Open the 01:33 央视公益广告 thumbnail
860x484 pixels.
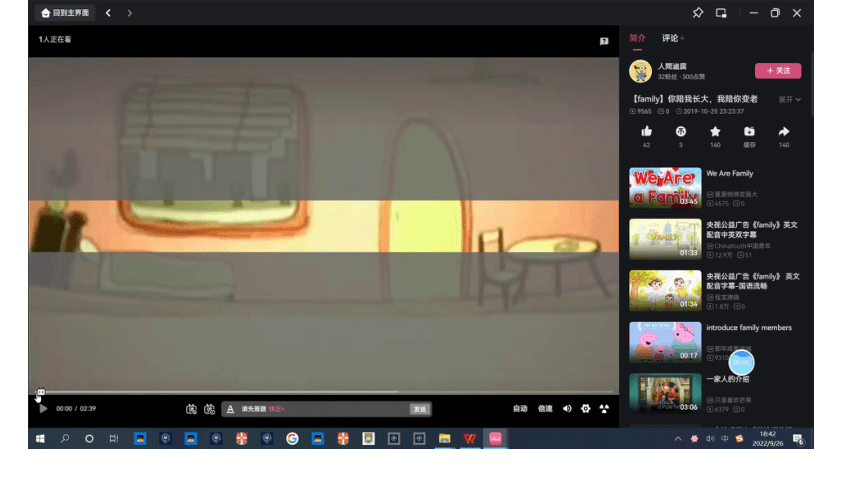pyautogui.click(x=665, y=239)
